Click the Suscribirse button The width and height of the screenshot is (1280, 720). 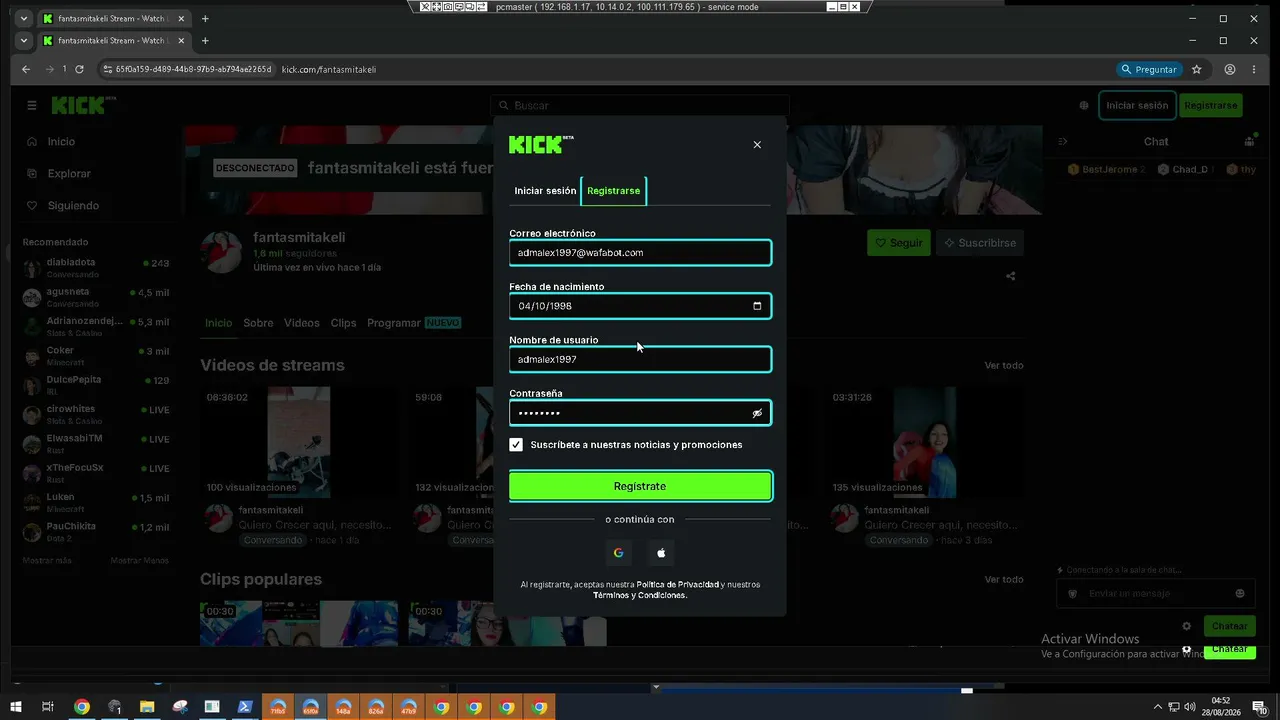pyautogui.click(x=980, y=243)
